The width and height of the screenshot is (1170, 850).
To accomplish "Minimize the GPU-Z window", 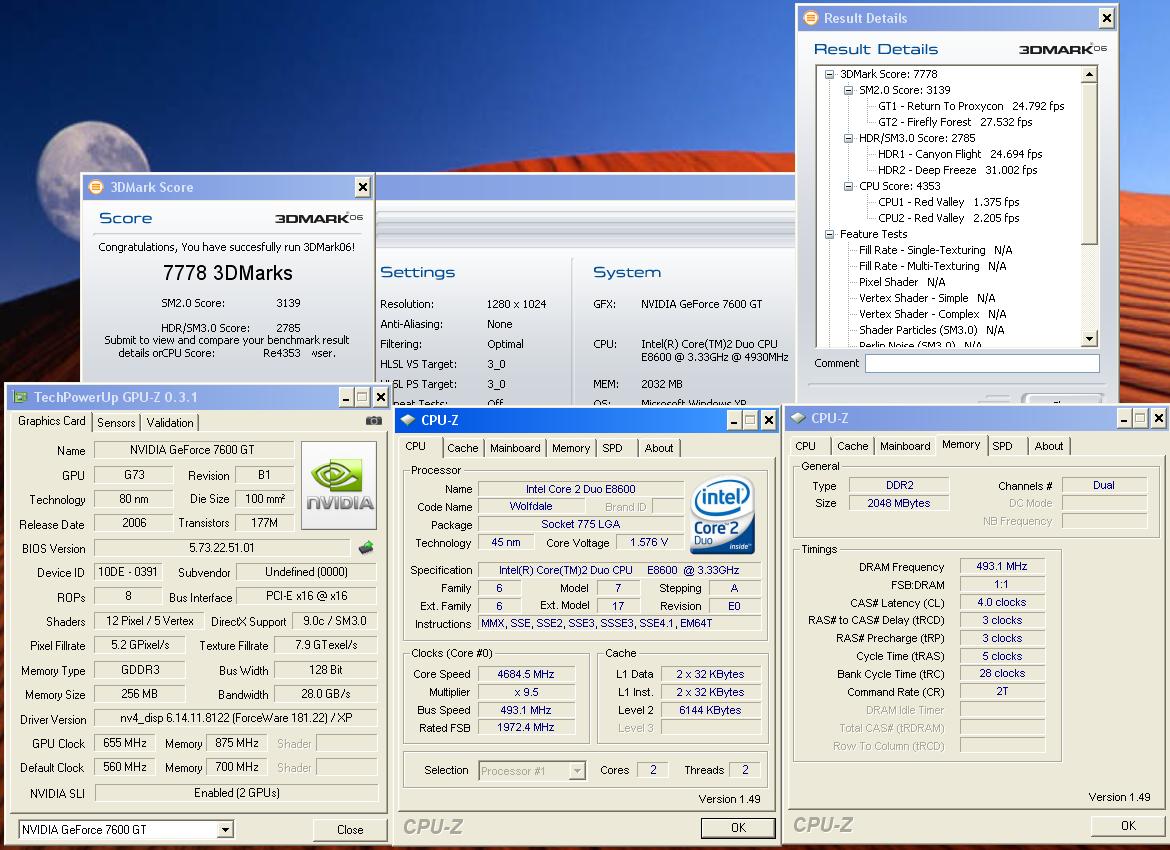I will click(346, 397).
